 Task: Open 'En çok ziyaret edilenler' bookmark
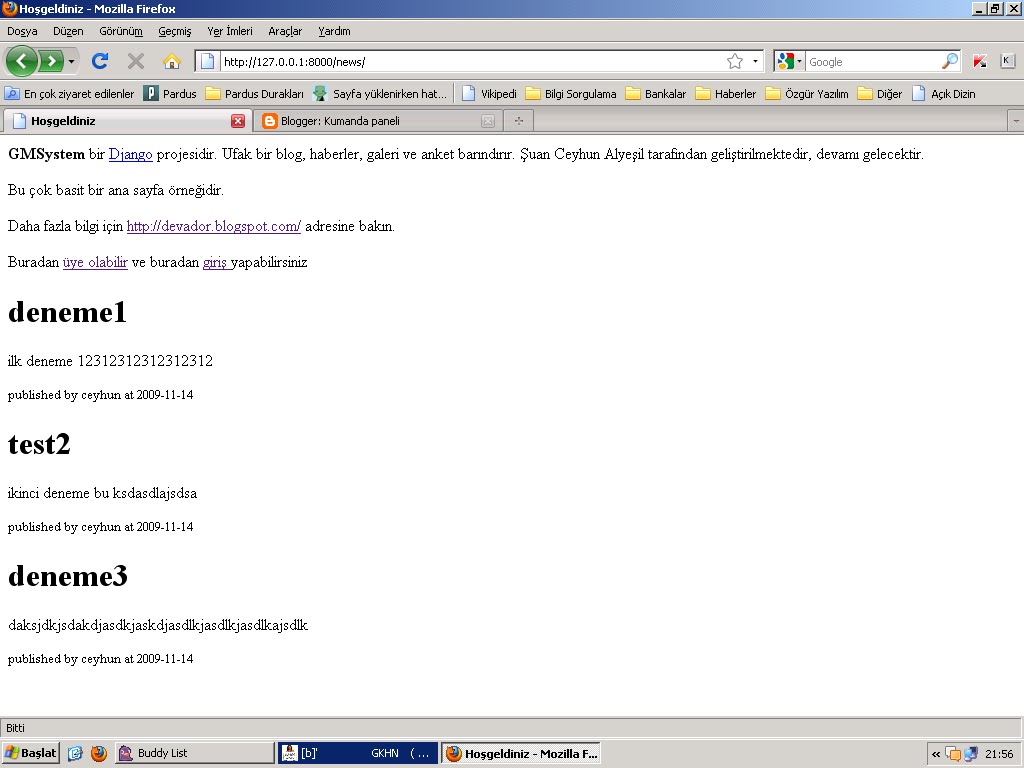click(69, 93)
